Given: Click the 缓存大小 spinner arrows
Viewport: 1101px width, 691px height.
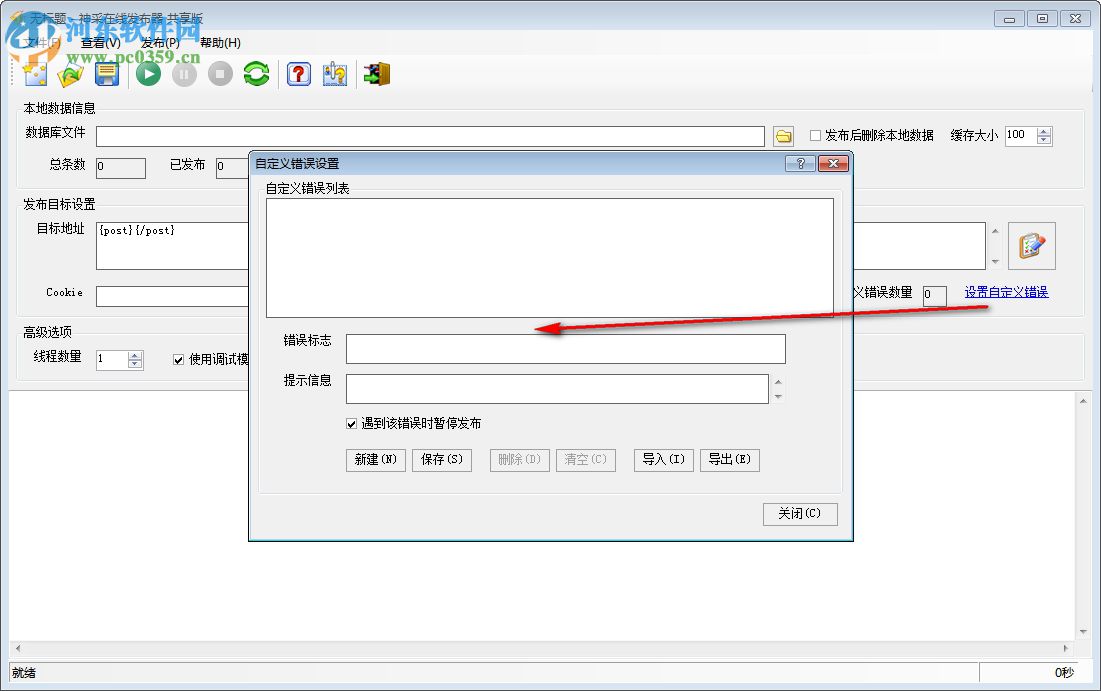Looking at the screenshot, I should click(x=1044, y=136).
